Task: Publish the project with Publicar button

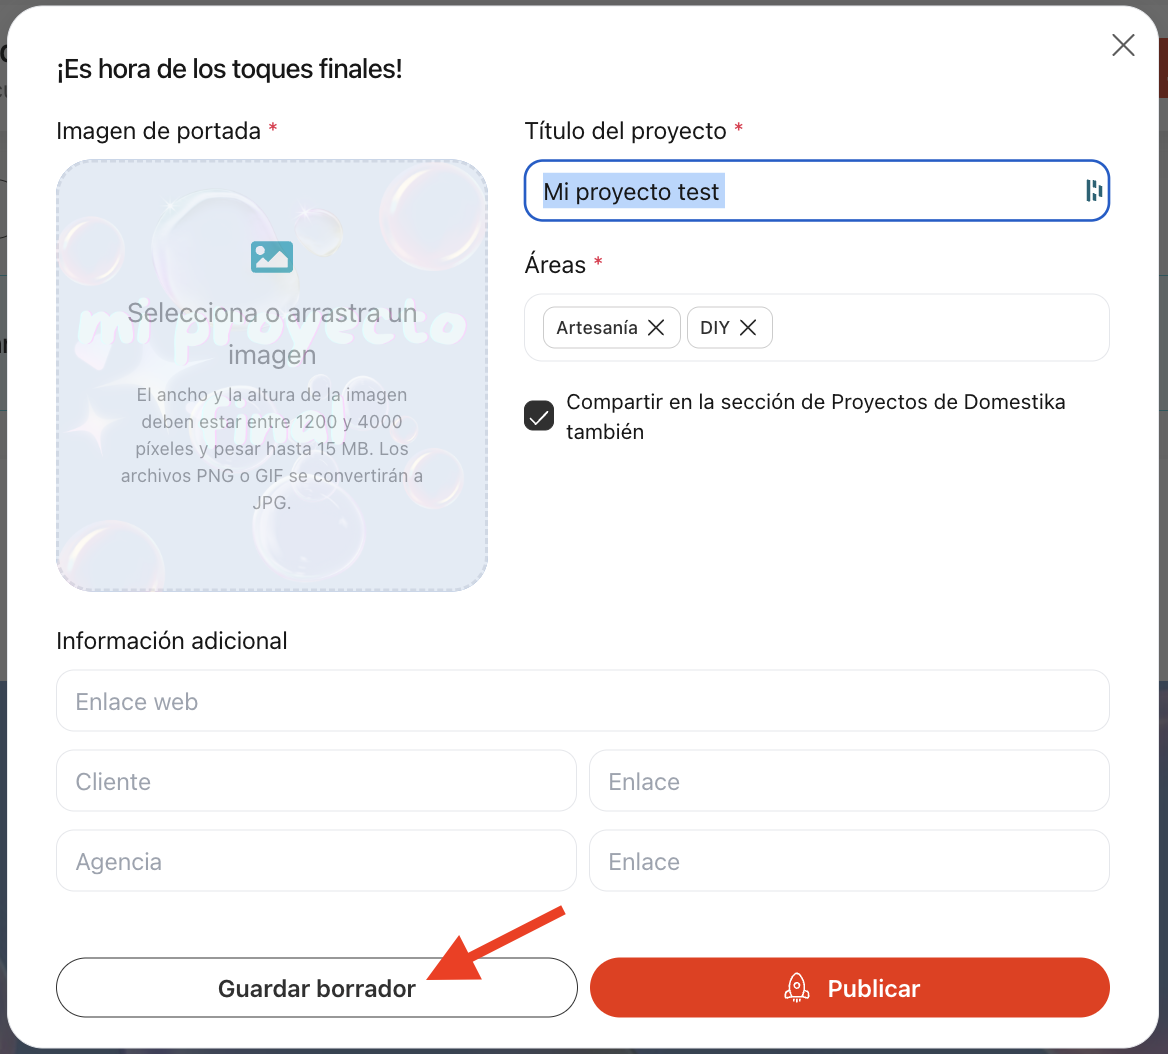Action: click(x=850, y=988)
